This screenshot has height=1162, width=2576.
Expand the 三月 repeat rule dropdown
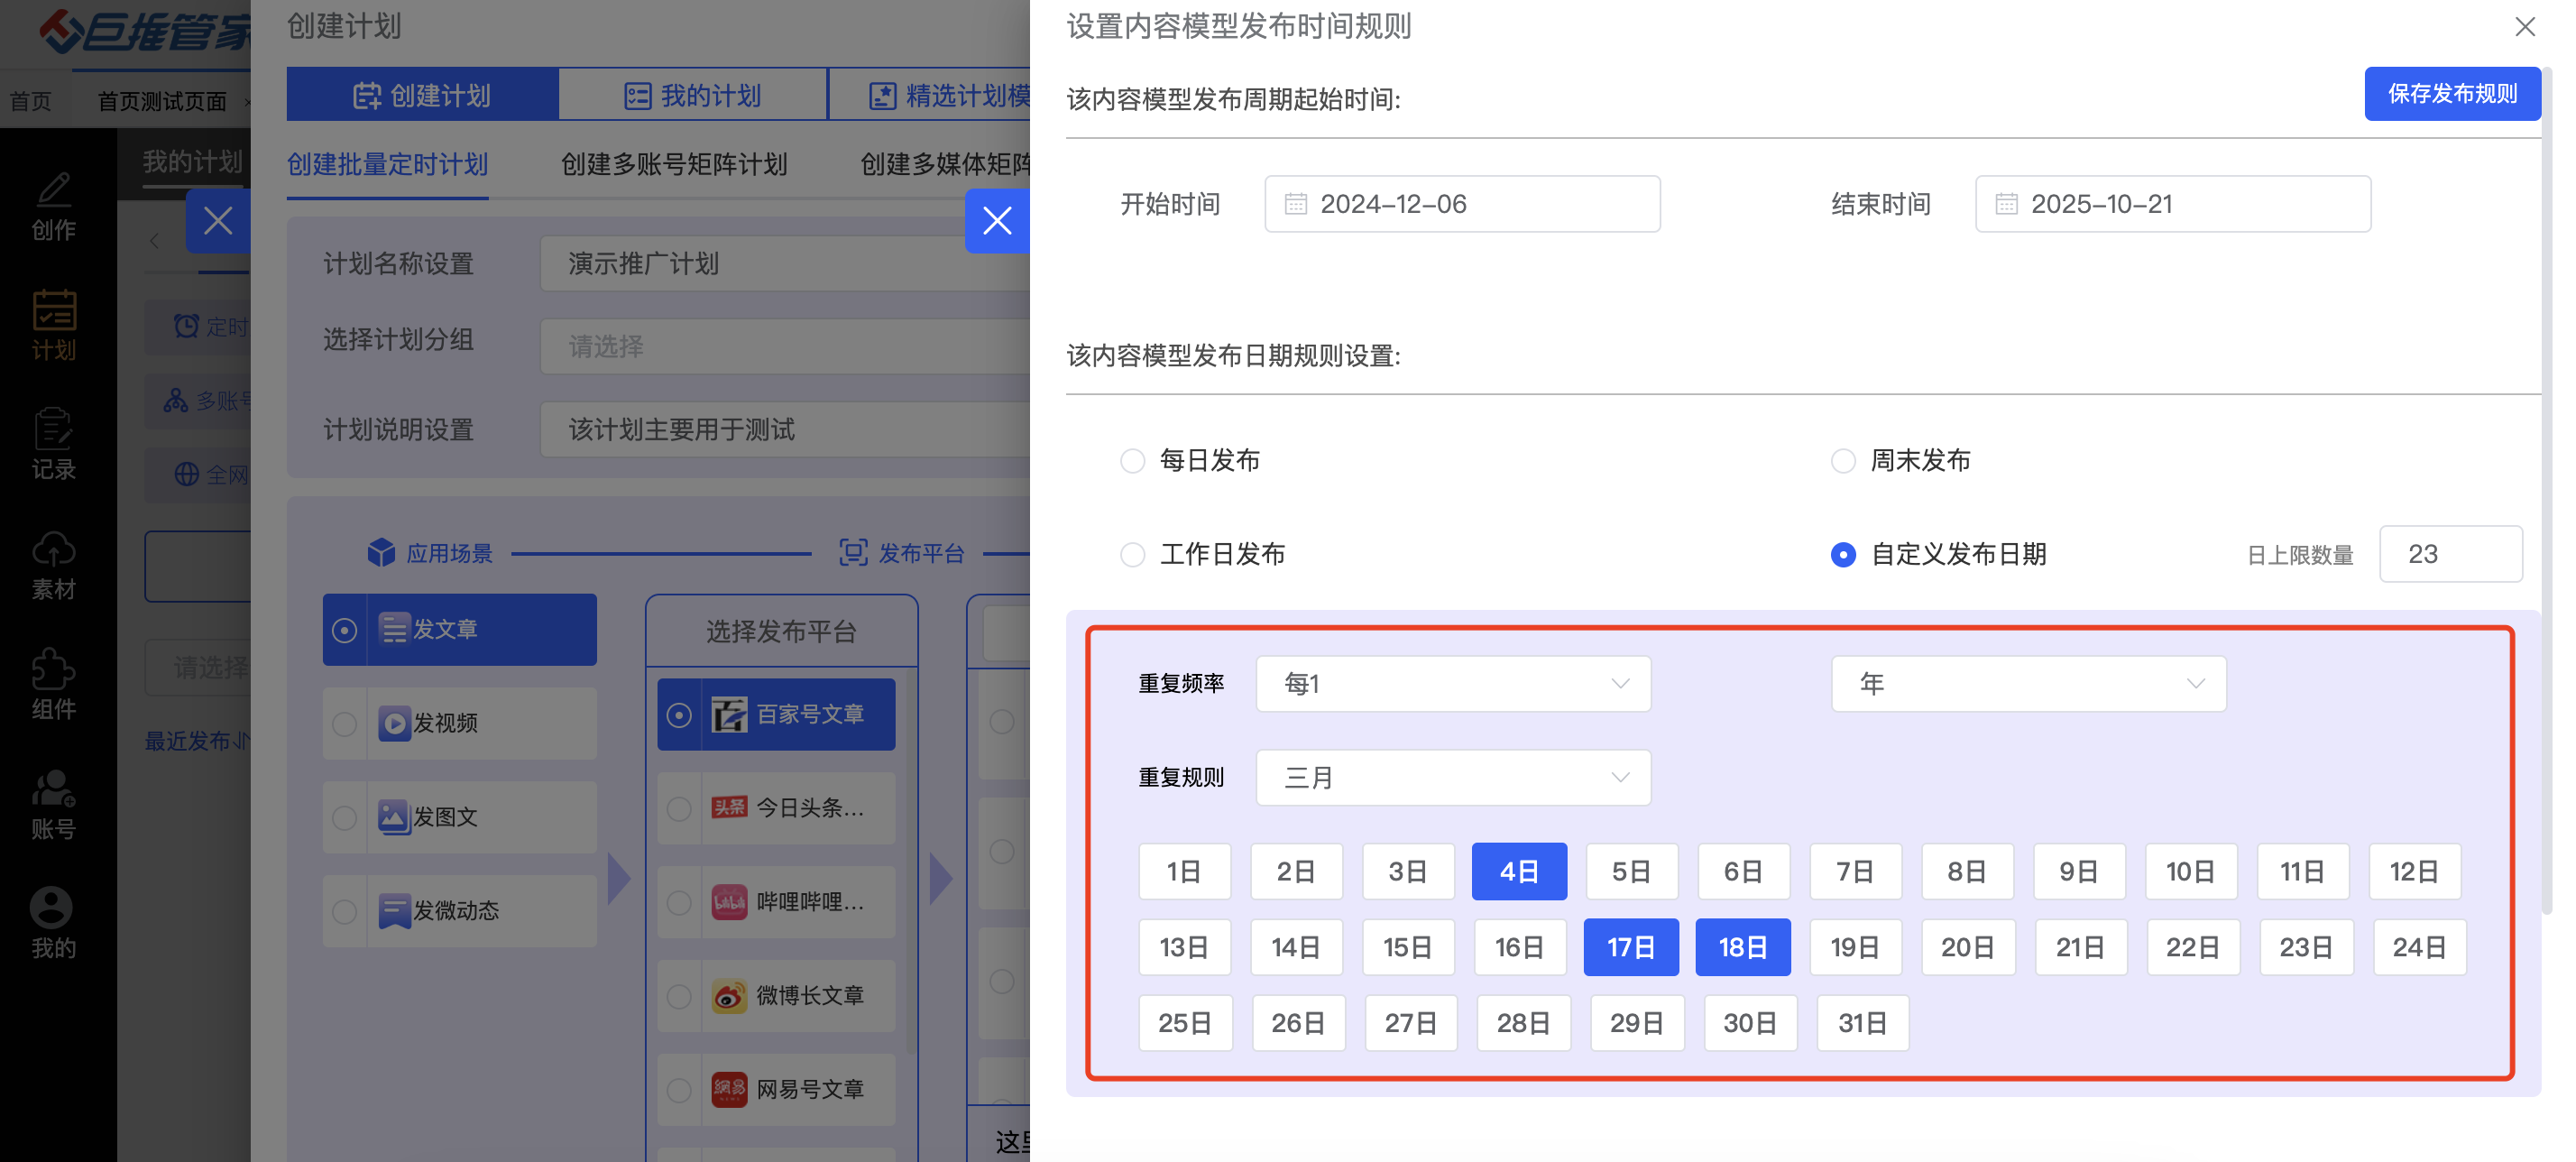pos(1452,778)
